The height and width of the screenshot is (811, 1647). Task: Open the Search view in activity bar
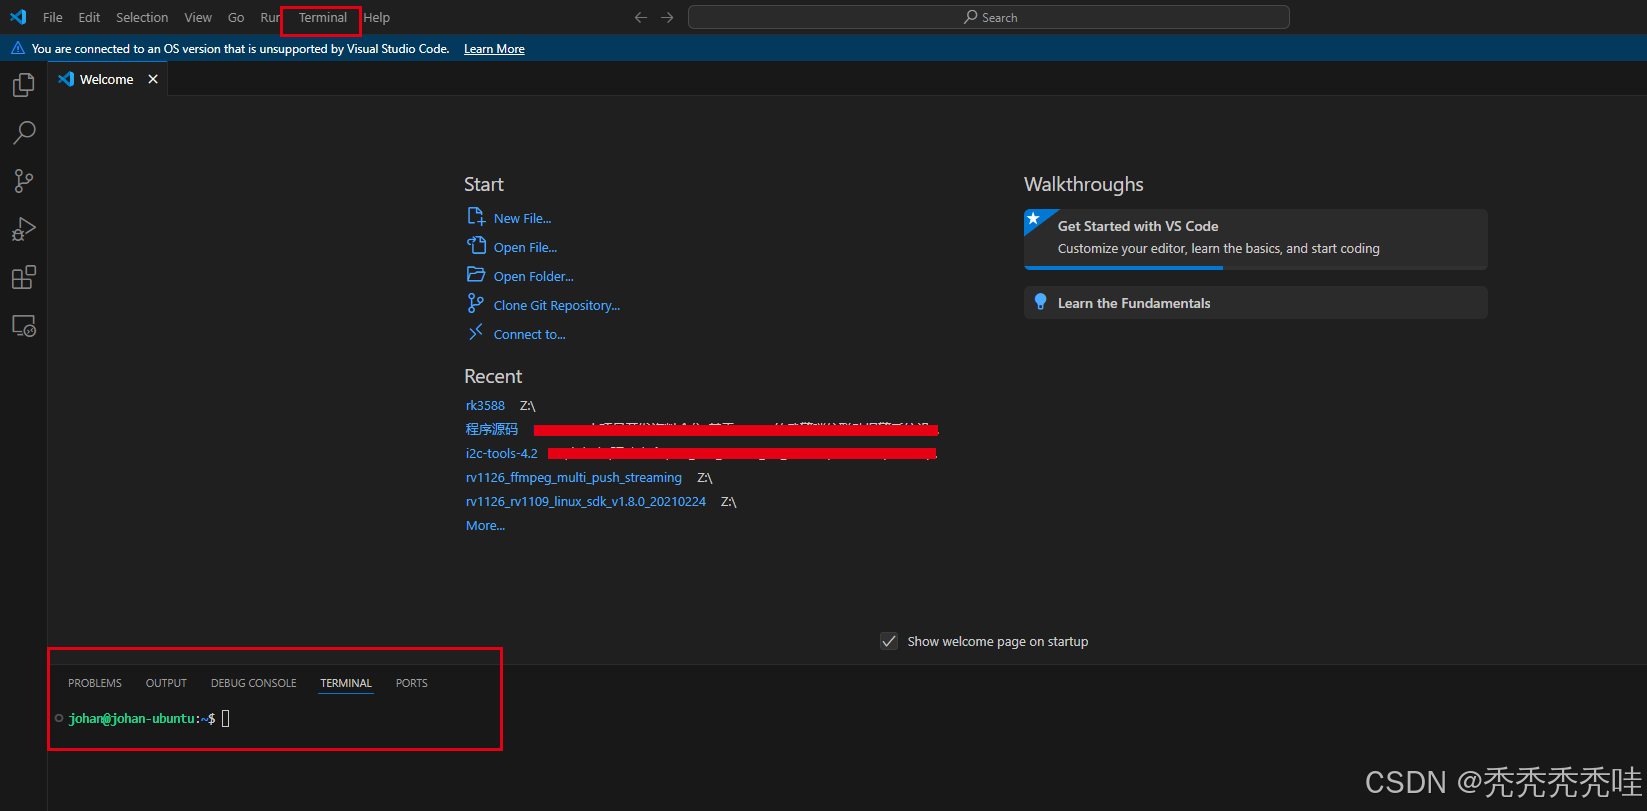pos(24,133)
